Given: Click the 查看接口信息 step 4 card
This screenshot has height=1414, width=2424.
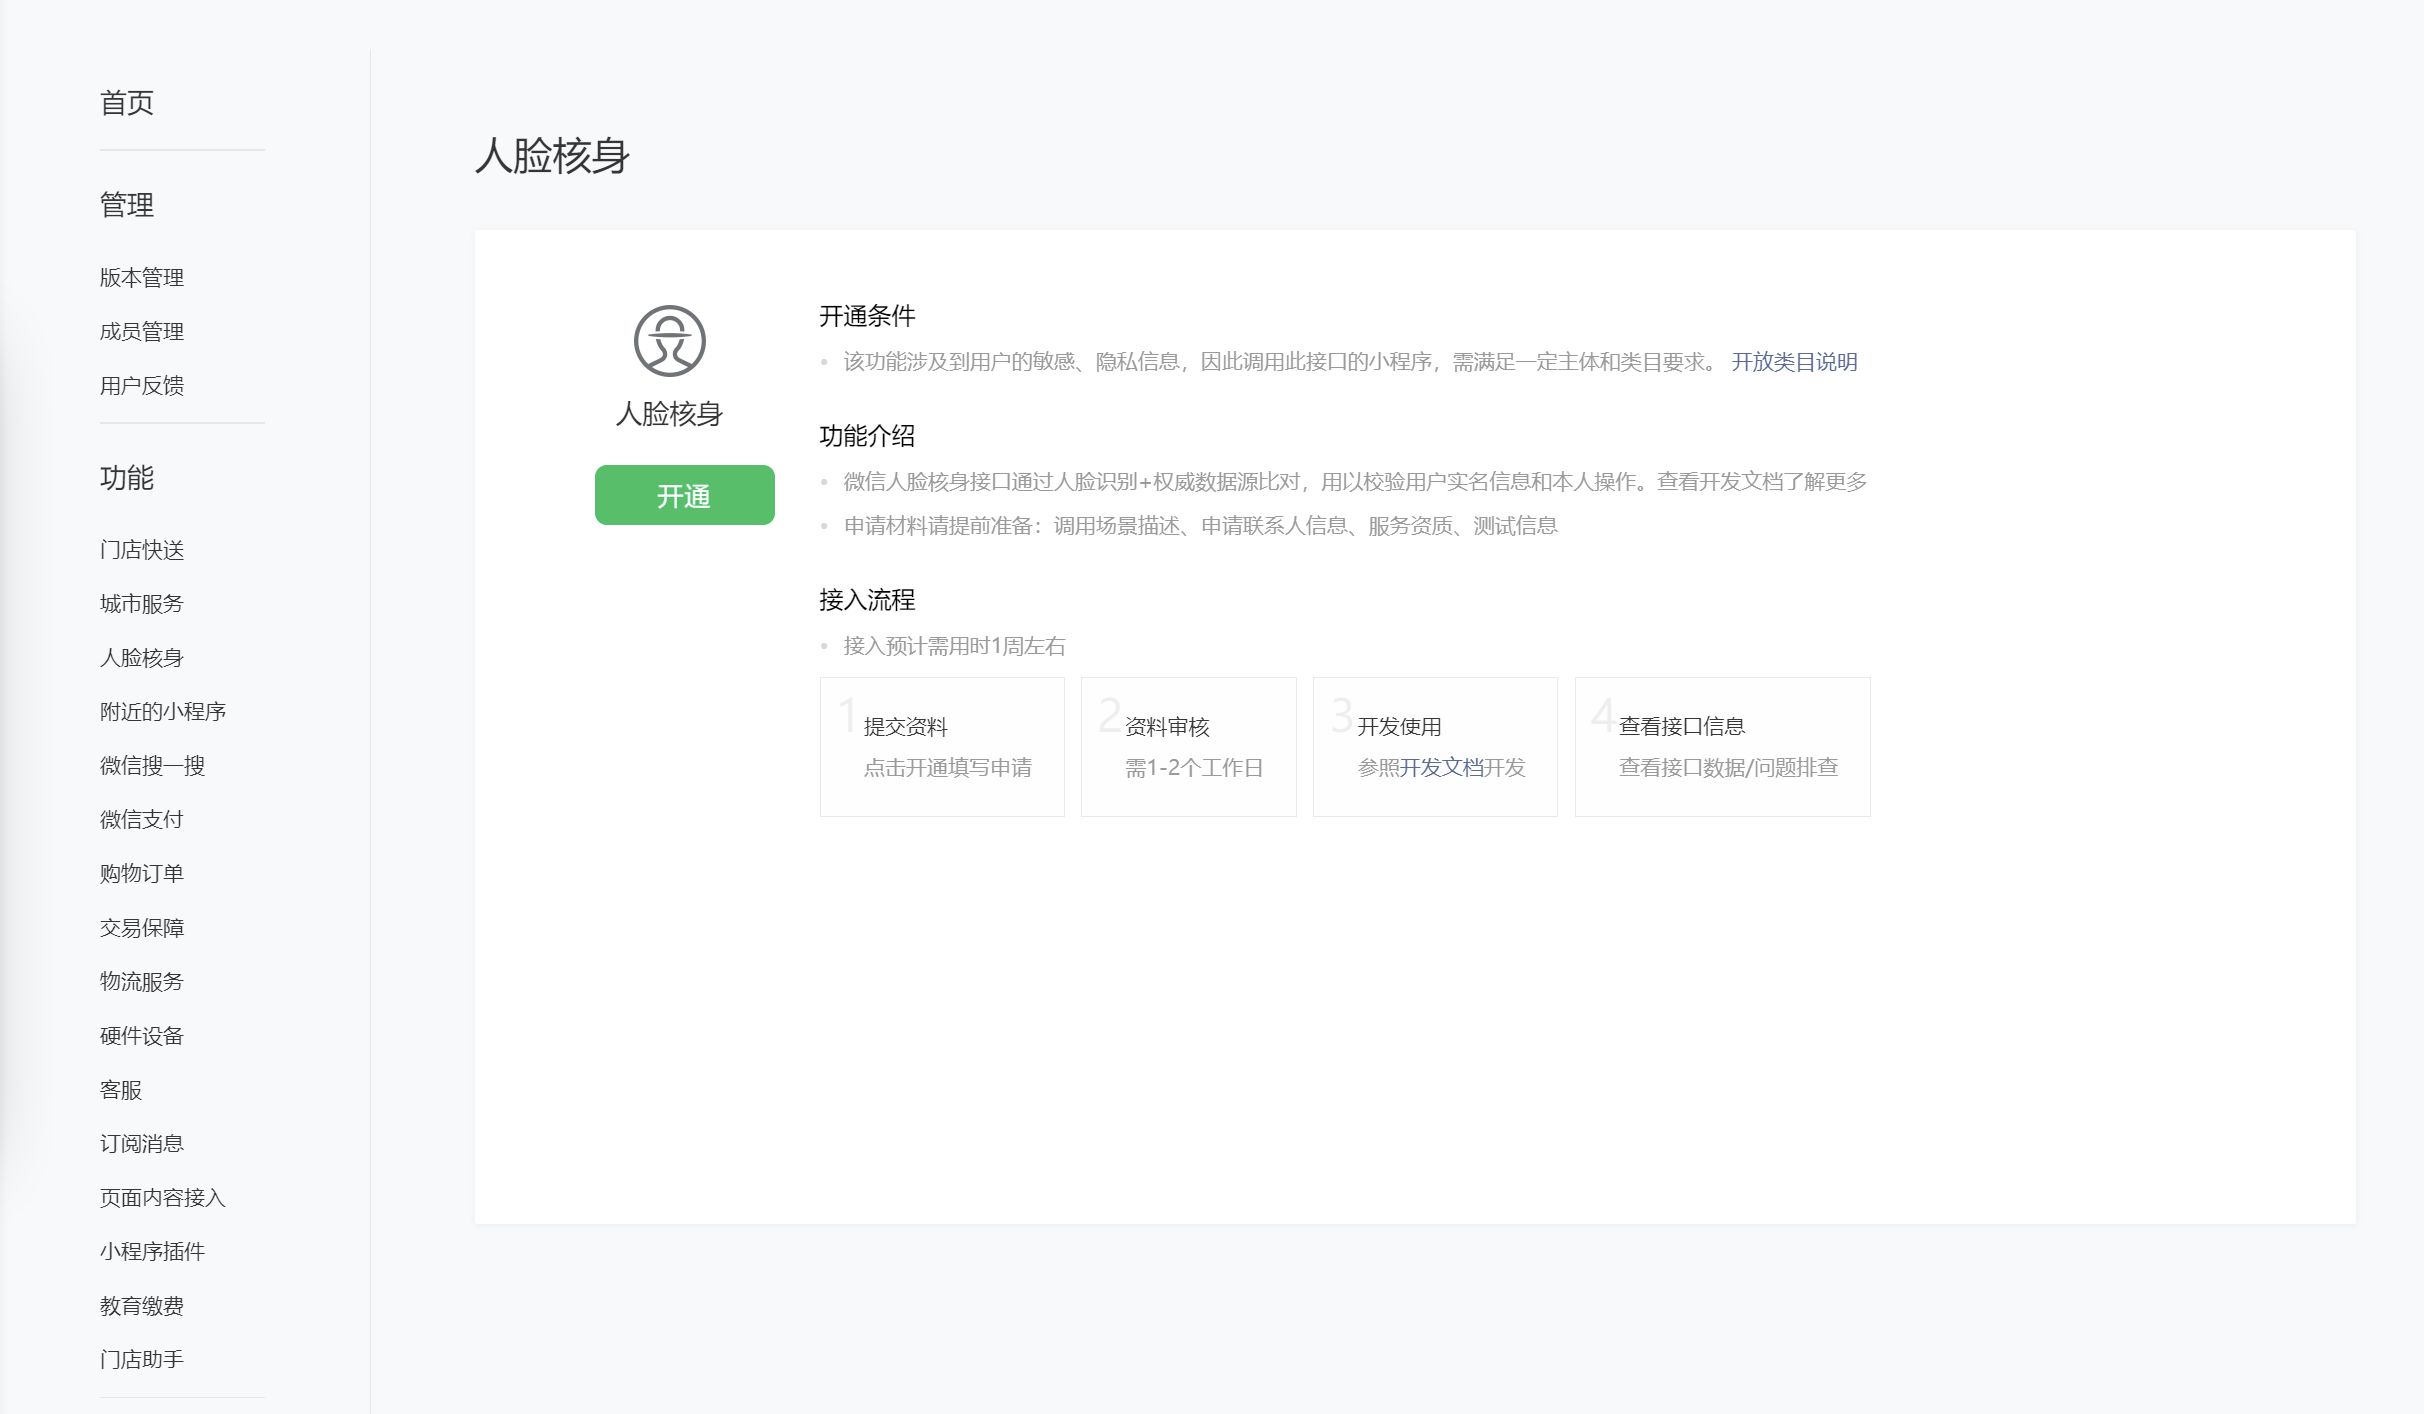Looking at the screenshot, I should click(1722, 746).
